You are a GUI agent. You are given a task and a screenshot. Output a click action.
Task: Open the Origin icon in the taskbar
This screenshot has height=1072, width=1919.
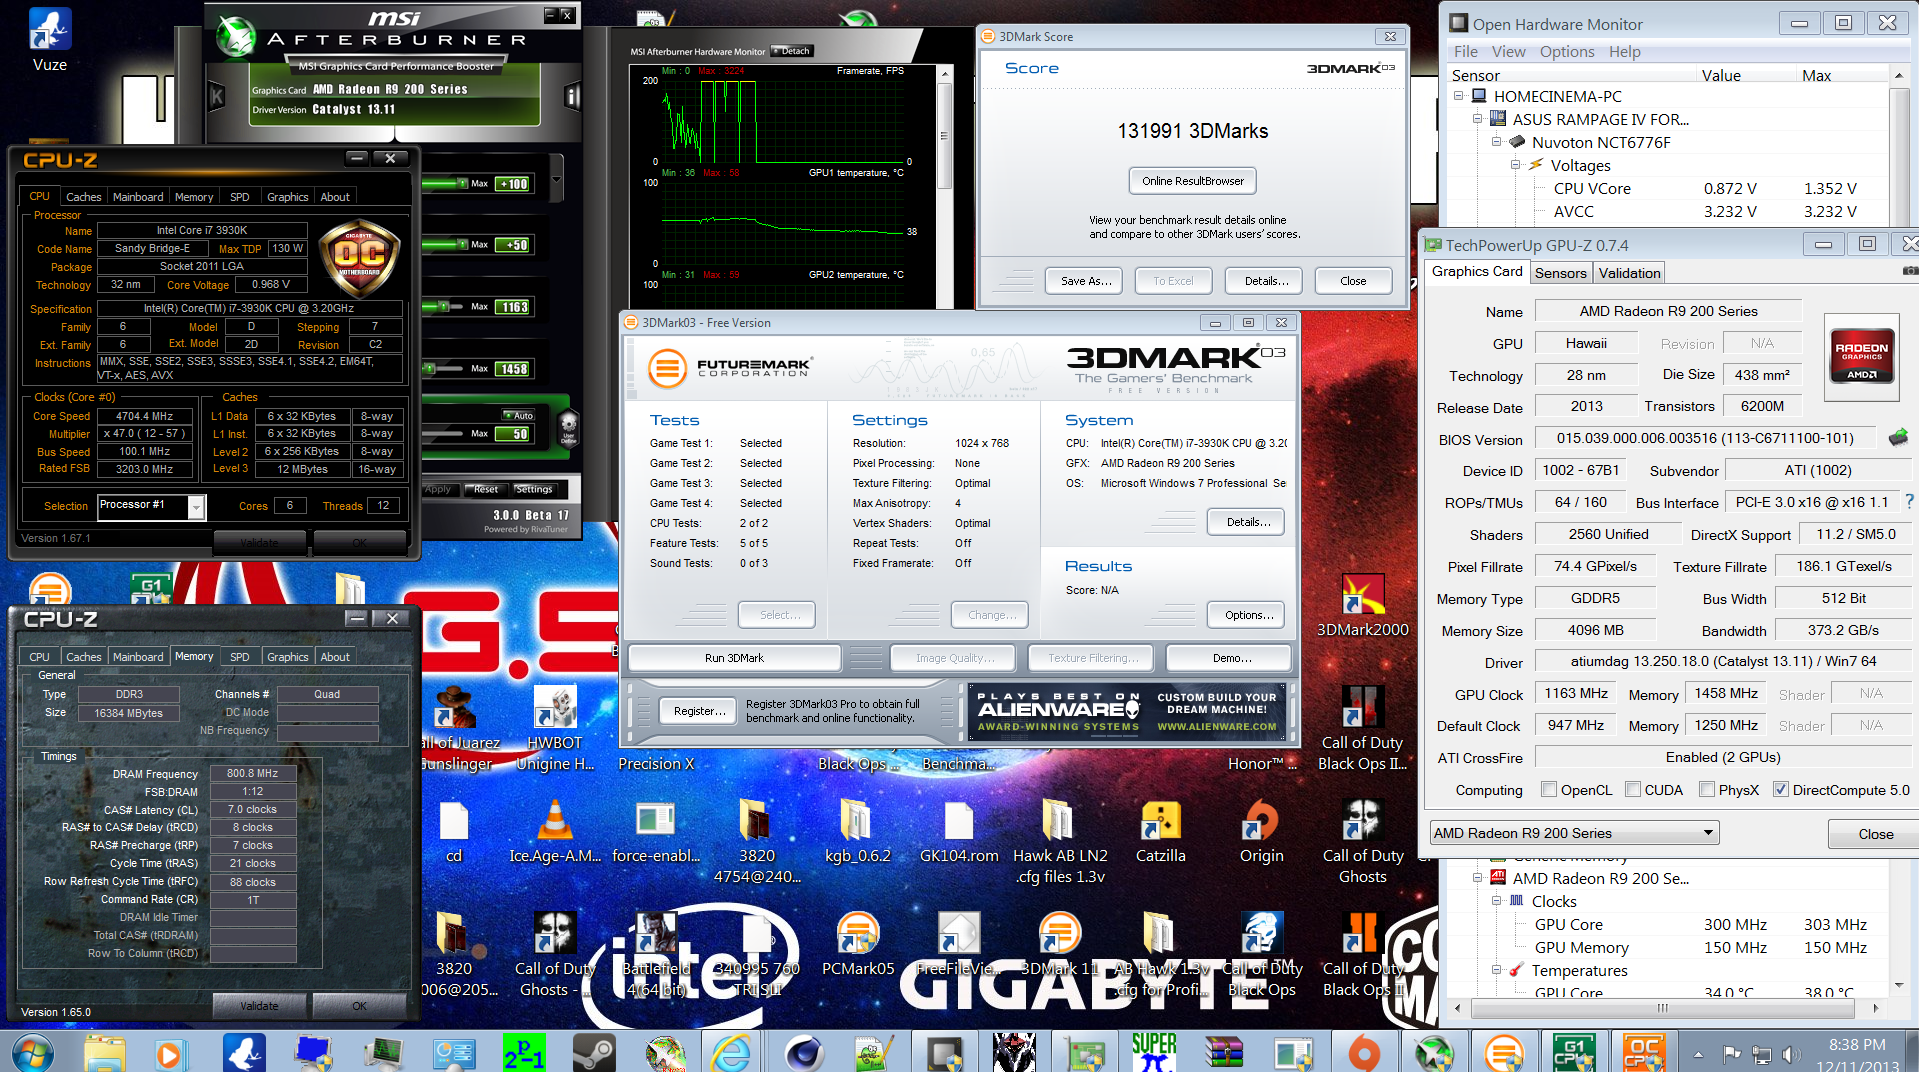point(1363,1053)
